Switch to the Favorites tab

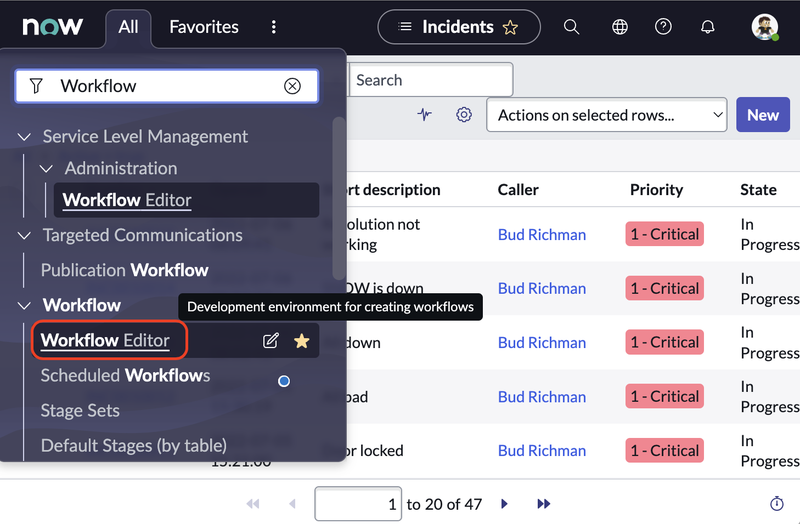point(204,27)
